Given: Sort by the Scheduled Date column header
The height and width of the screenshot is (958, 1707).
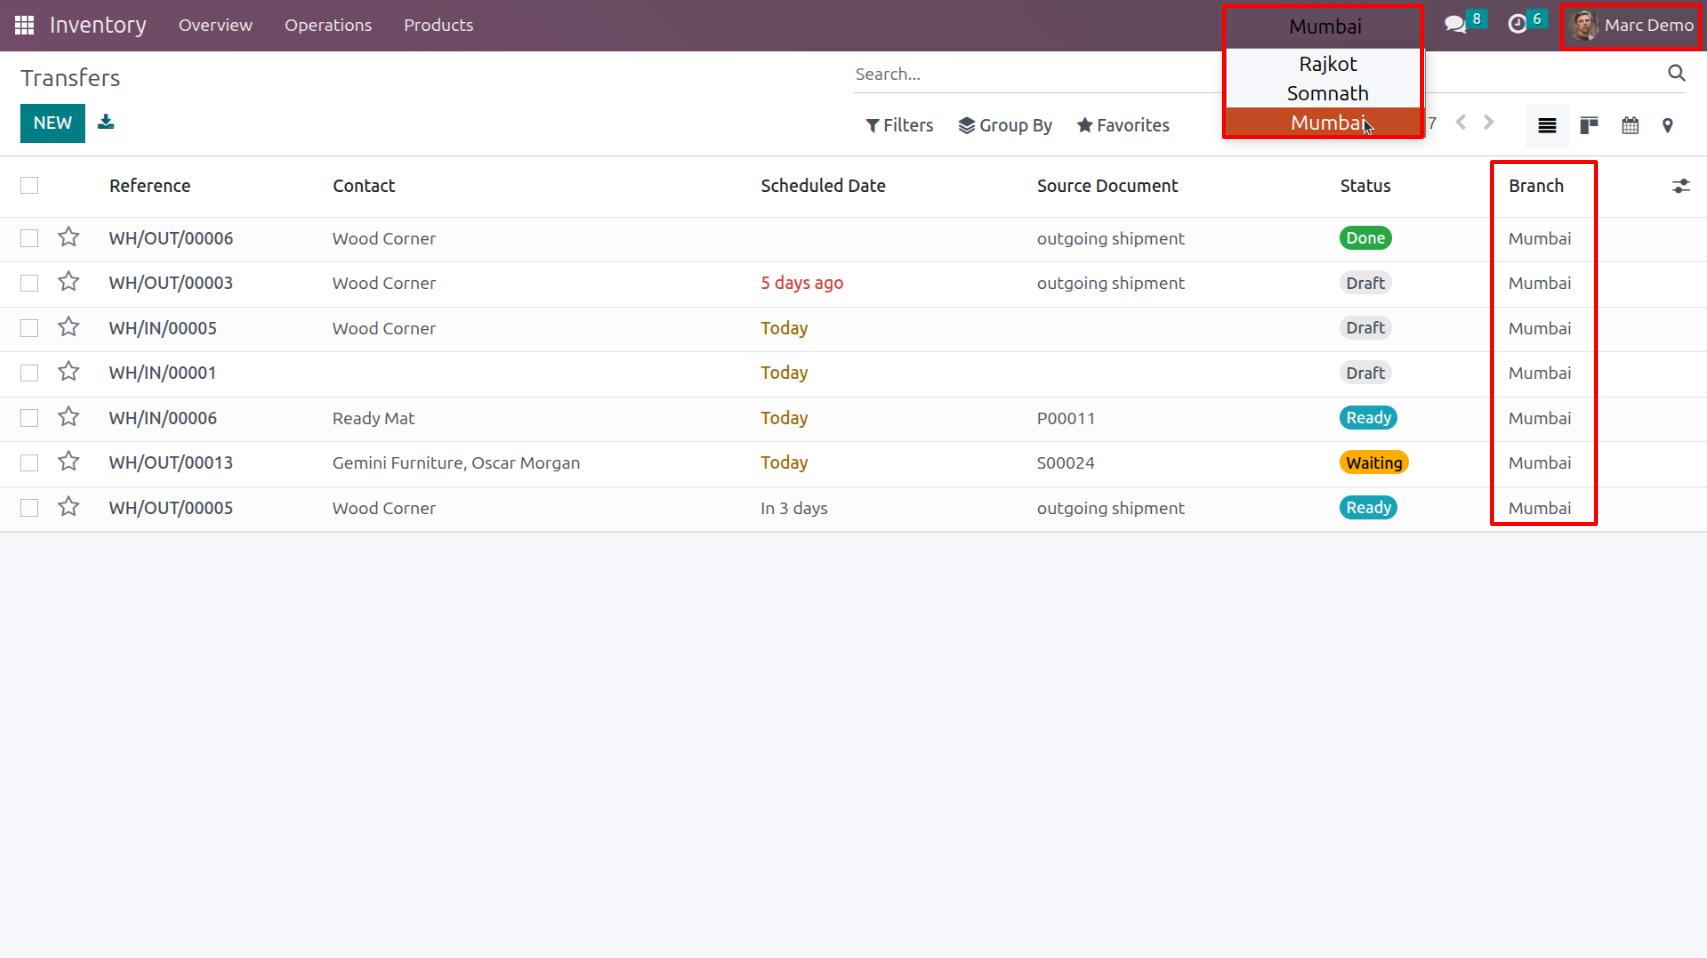Looking at the screenshot, I should click(823, 186).
